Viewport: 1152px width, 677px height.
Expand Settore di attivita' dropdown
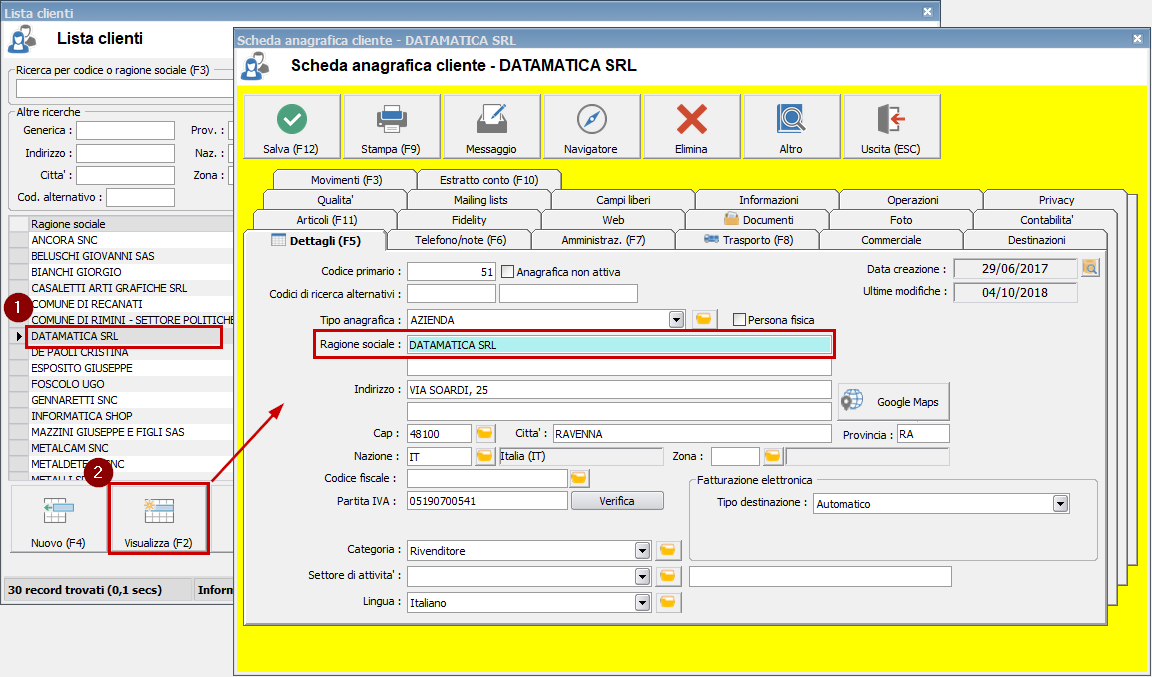643,576
